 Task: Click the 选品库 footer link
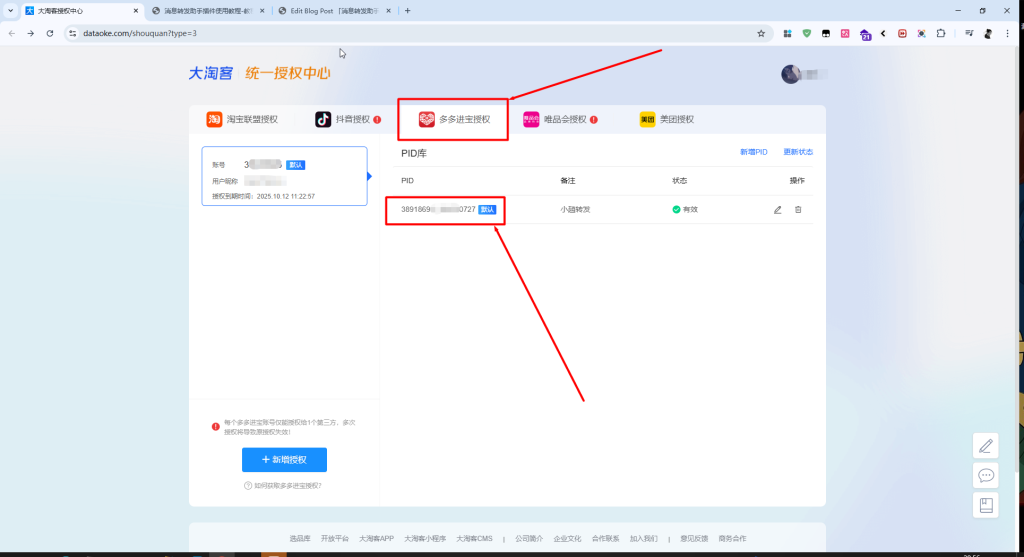coord(300,539)
